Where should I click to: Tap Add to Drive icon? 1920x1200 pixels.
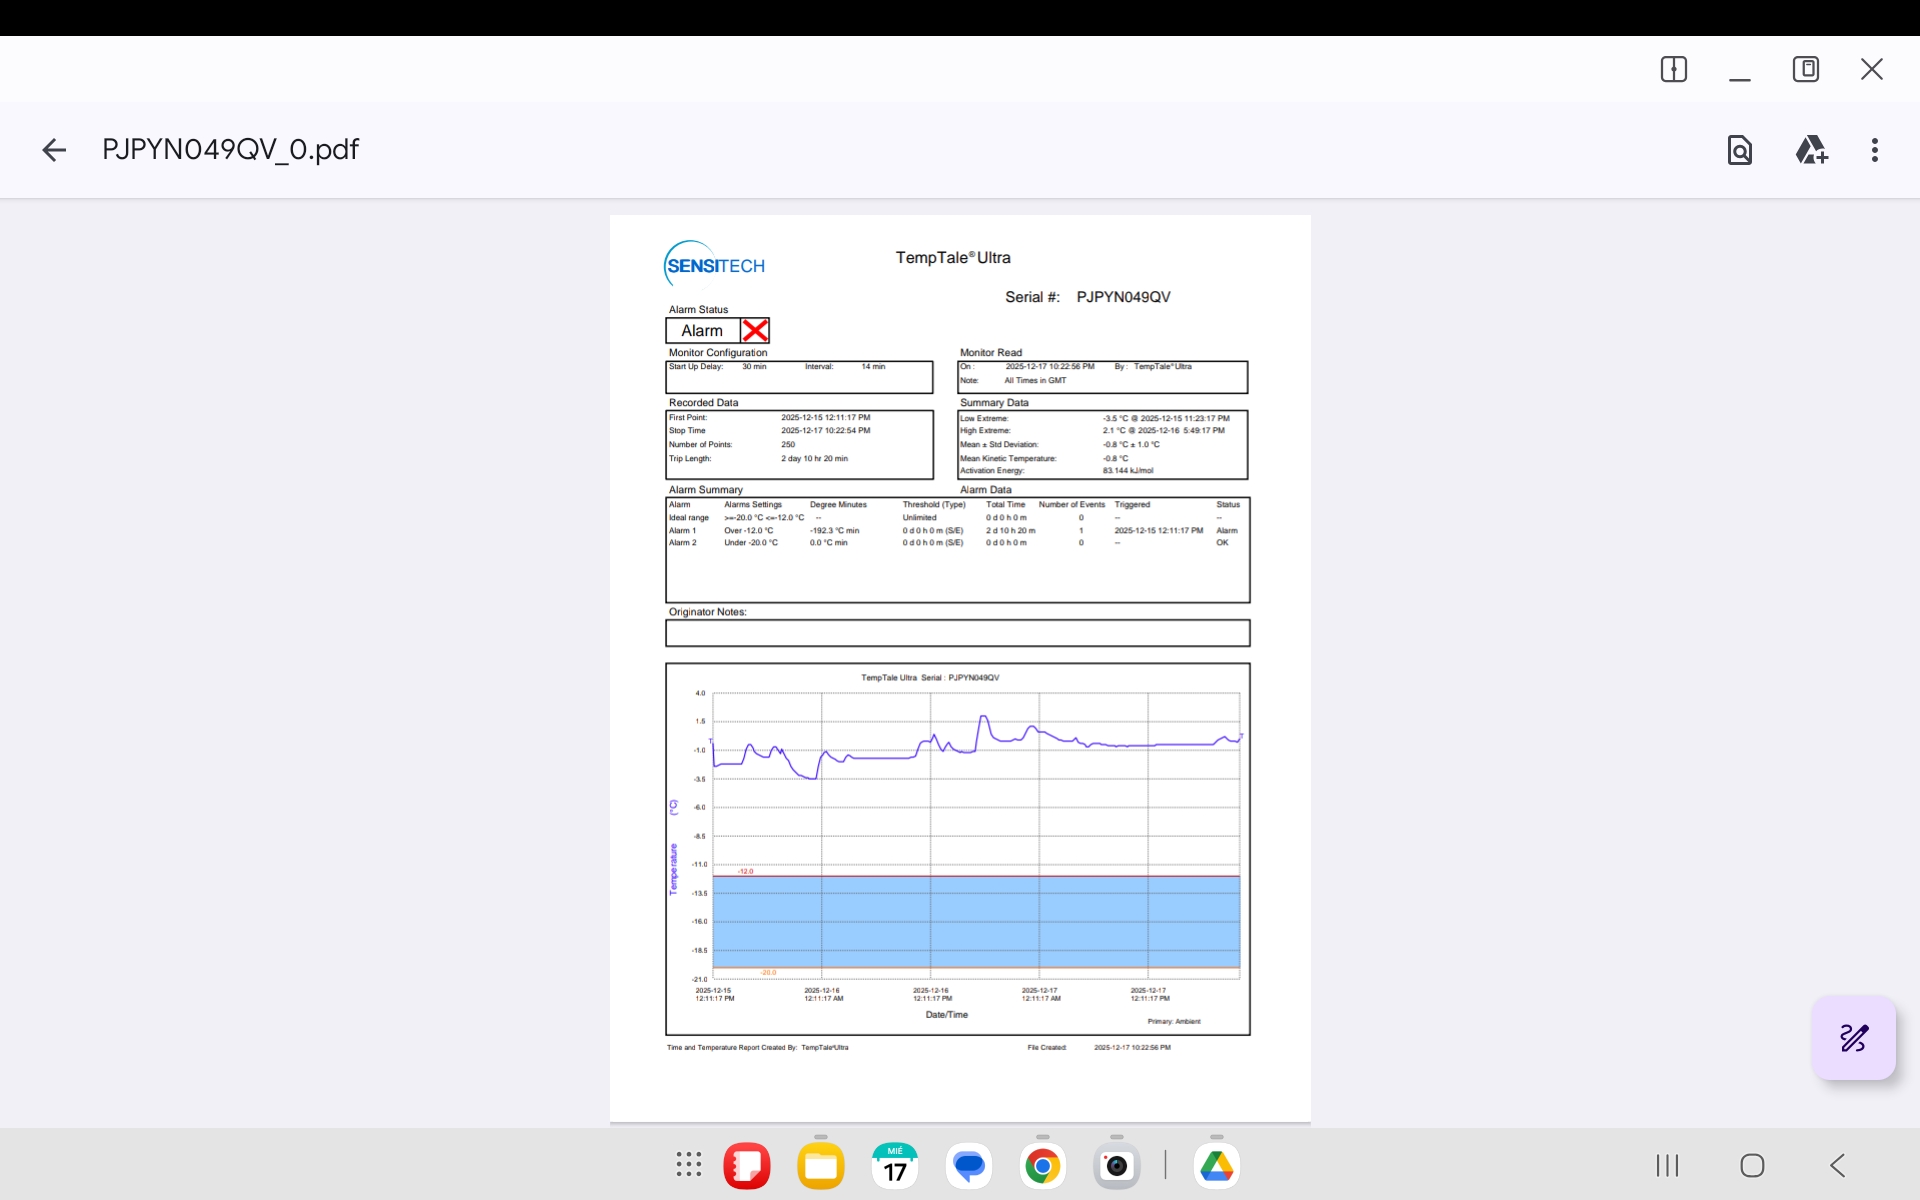(1811, 150)
